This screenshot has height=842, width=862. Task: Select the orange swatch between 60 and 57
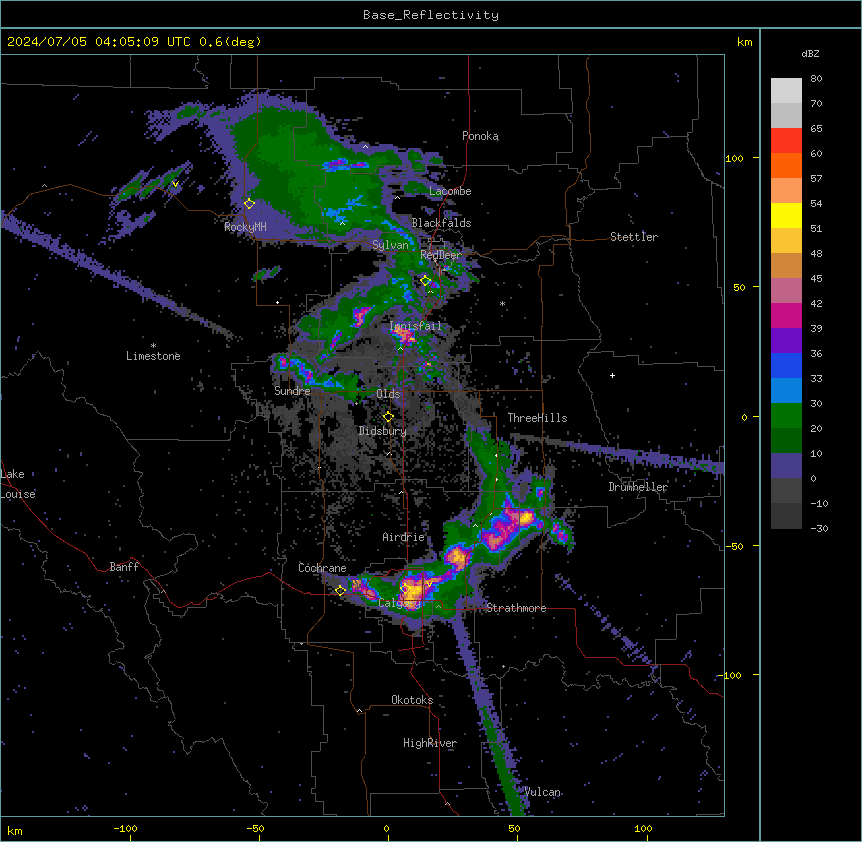point(786,165)
